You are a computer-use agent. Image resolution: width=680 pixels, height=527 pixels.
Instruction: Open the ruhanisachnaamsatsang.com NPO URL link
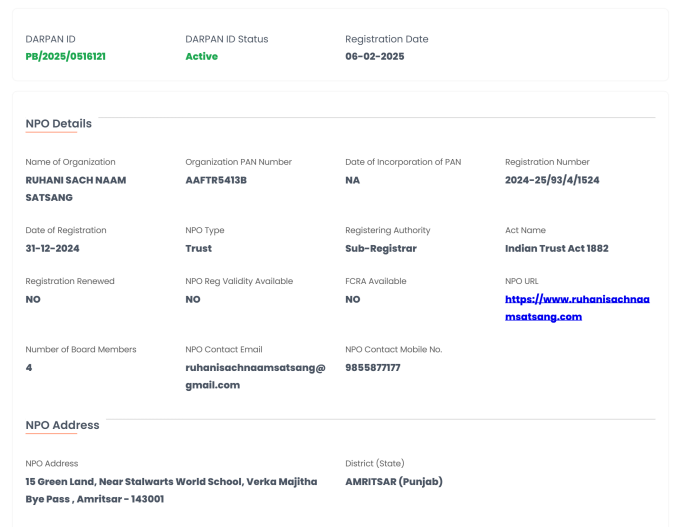(577, 308)
